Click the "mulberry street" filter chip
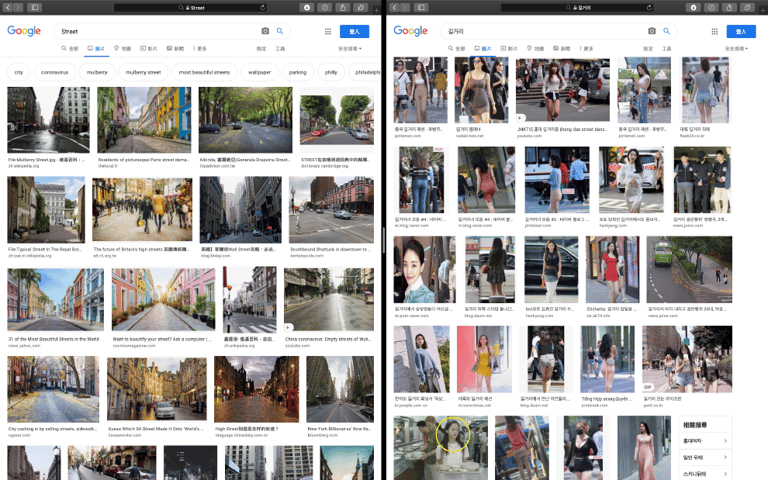 click(x=143, y=72)
